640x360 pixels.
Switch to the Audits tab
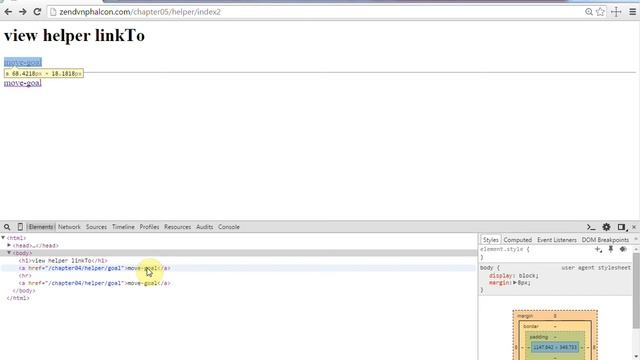[x=204, y=227]
